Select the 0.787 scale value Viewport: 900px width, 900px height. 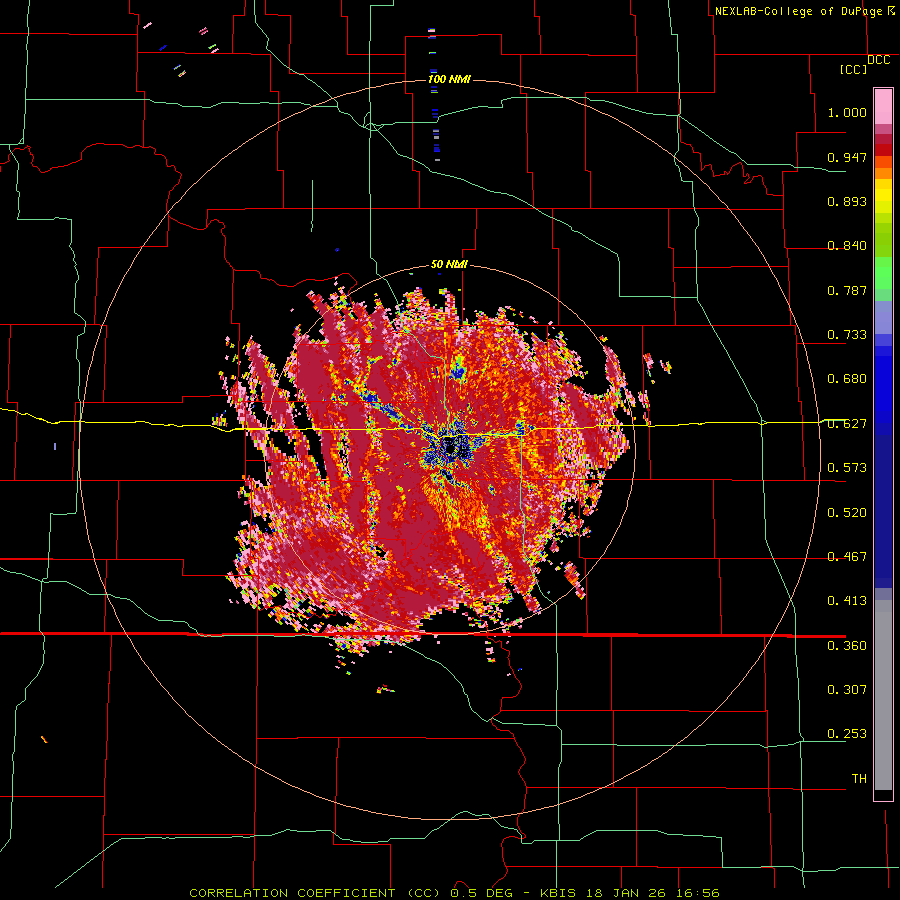[847, 290]
